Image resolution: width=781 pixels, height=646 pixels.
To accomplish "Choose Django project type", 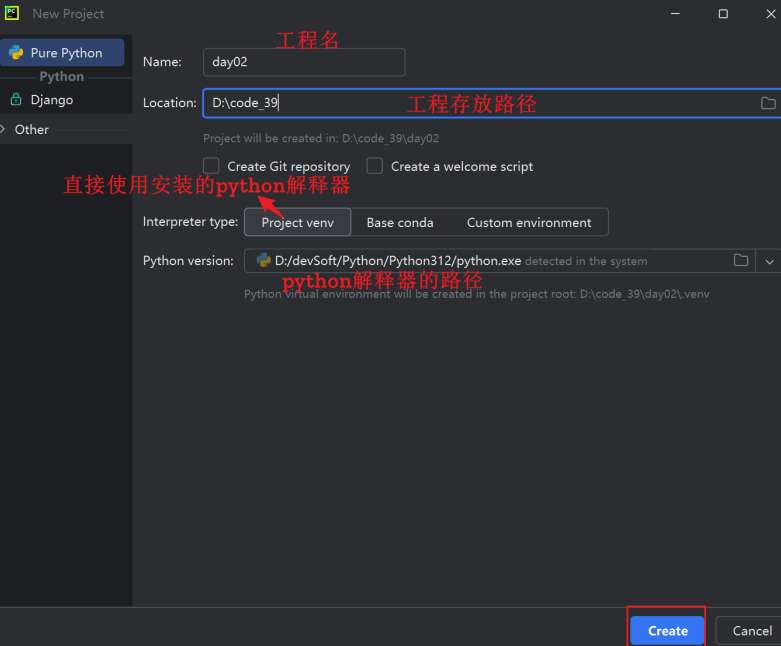I will [x=52, y=100].
